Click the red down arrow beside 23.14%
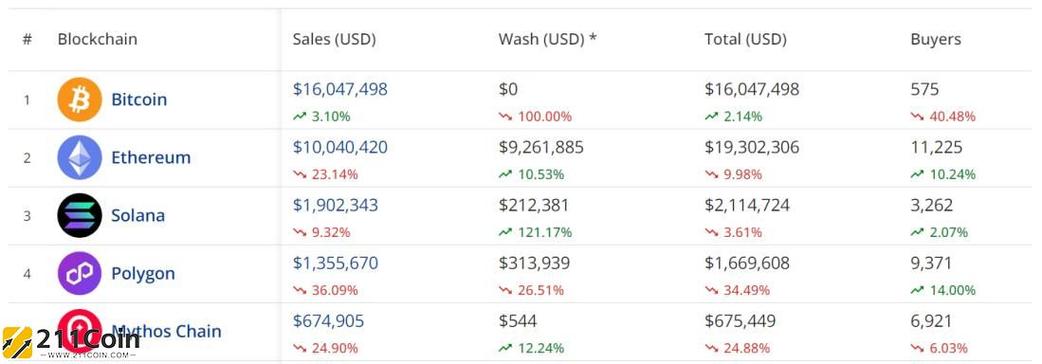This screenshot has height=364, width=1042. (299, 175)
